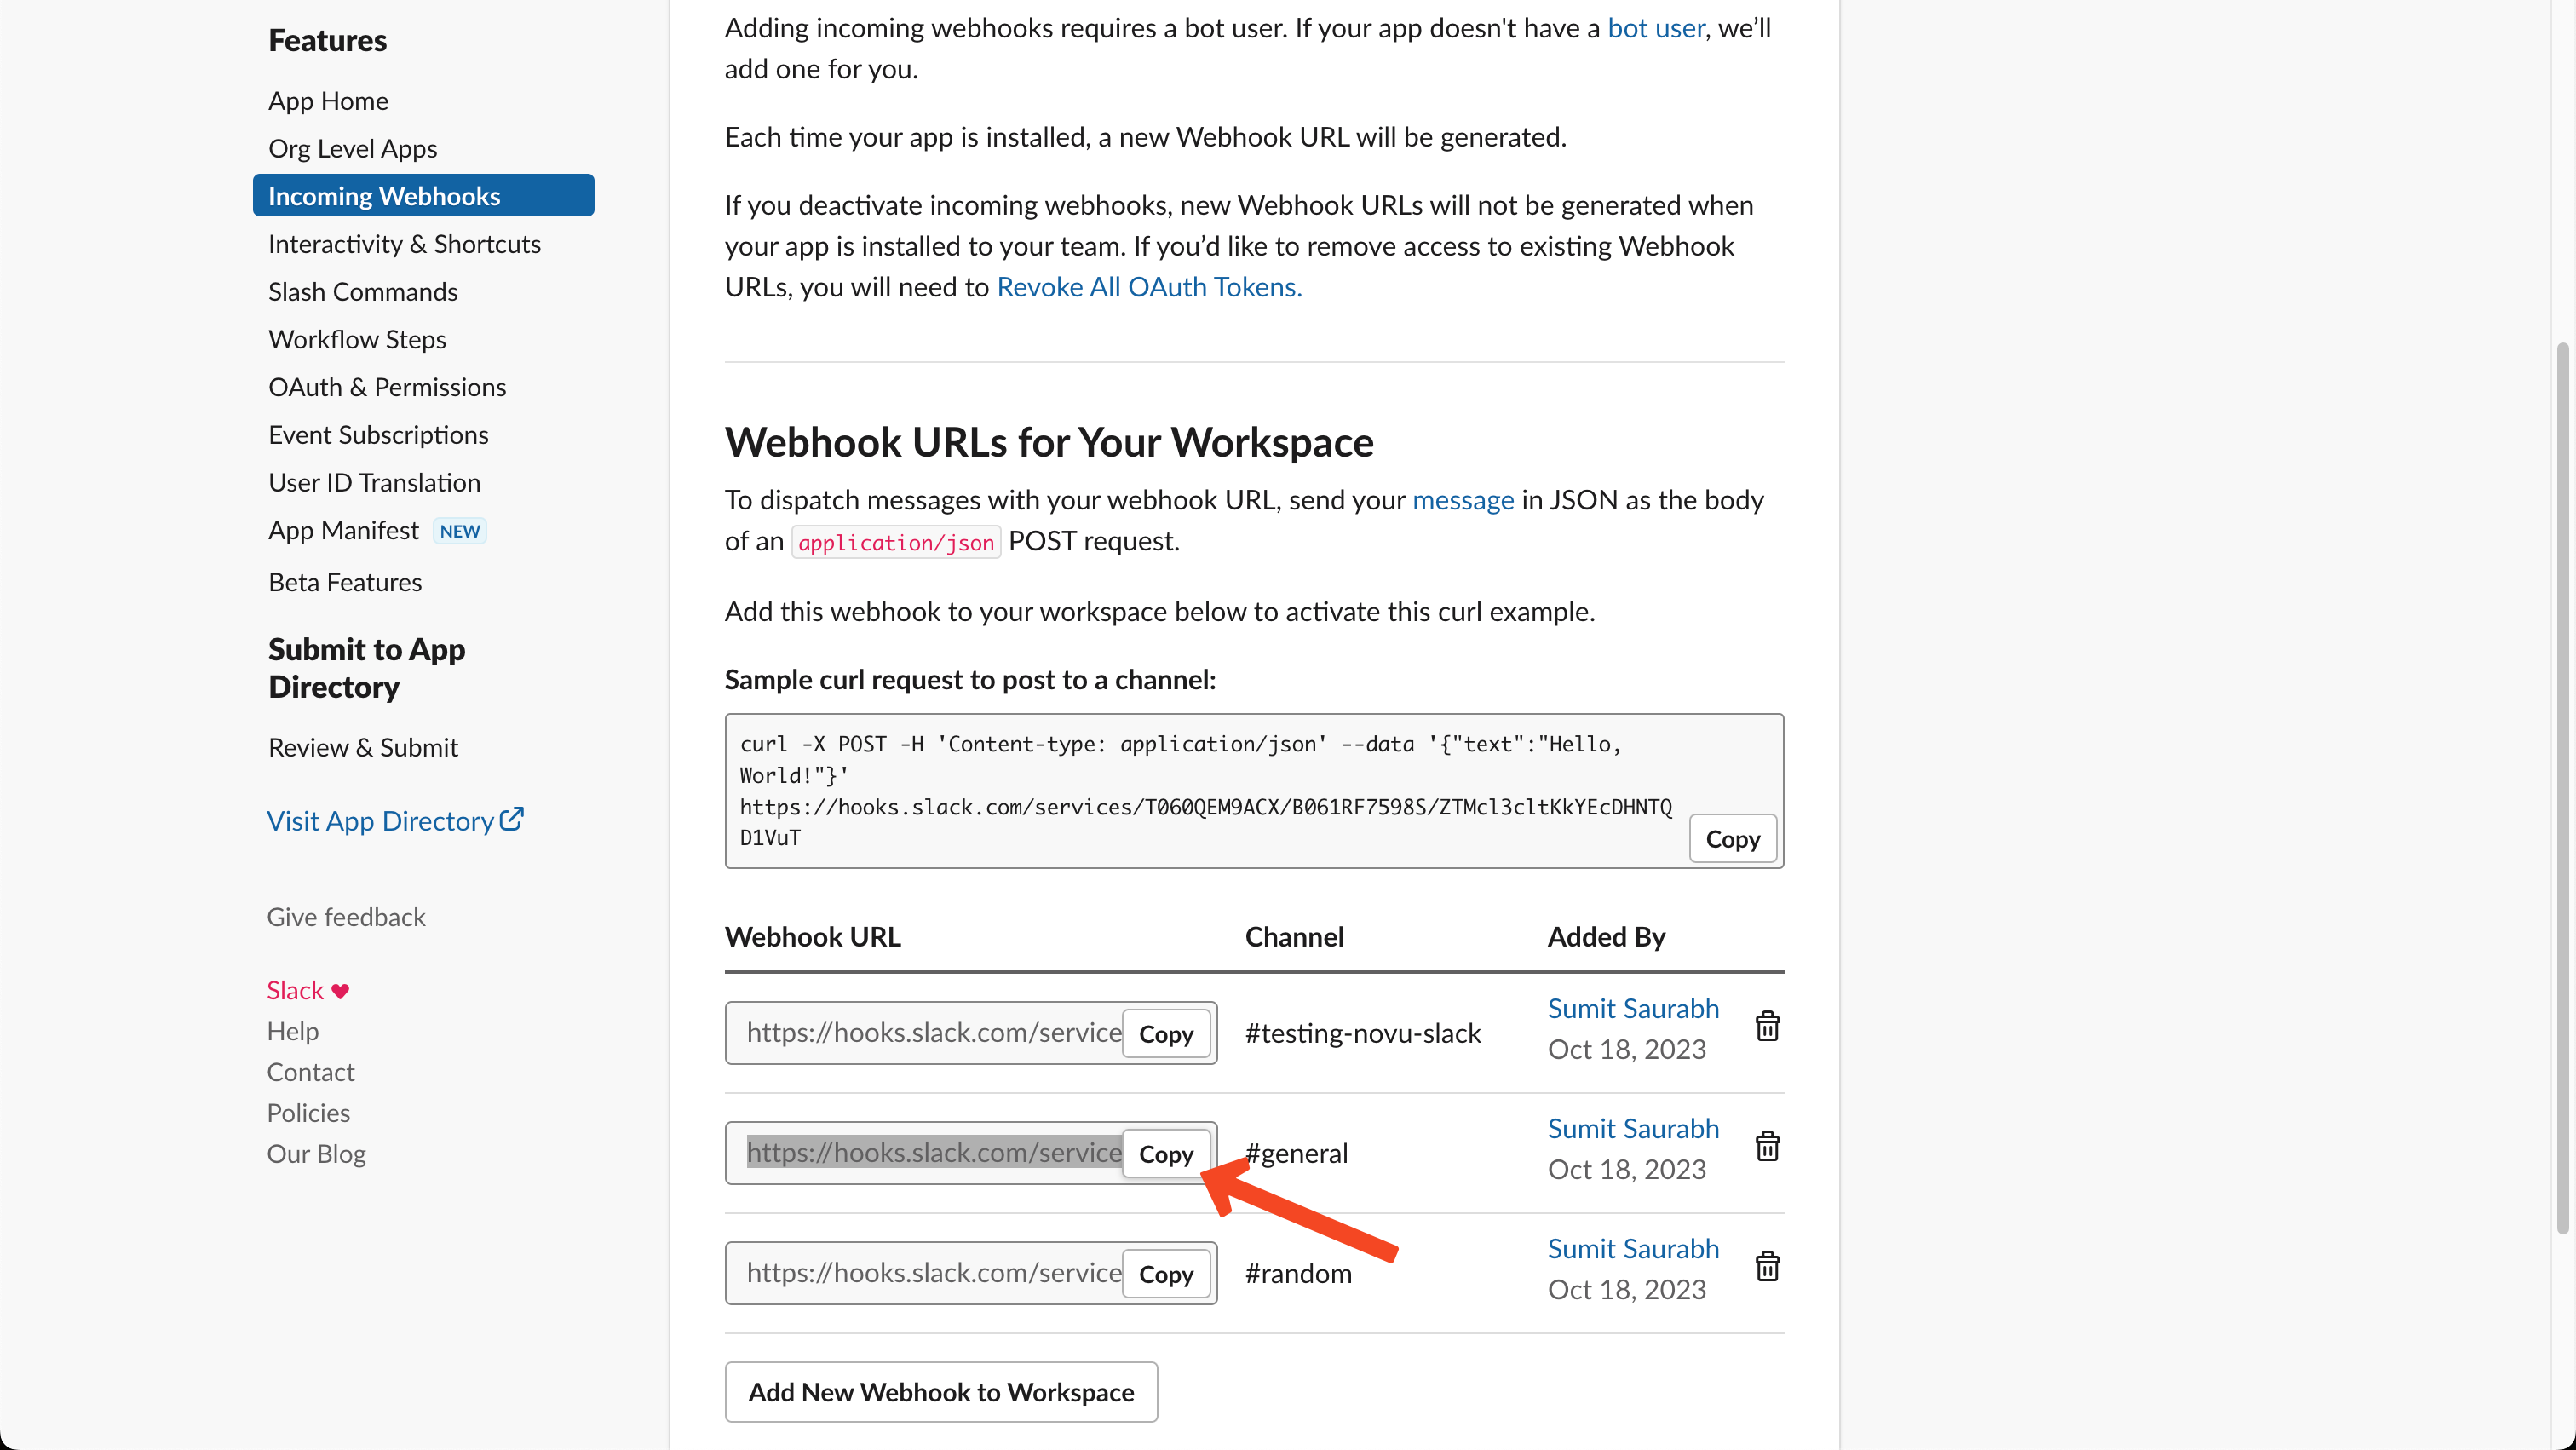
Task: Copy the sample curl request command
Action: coord(1732,837)
